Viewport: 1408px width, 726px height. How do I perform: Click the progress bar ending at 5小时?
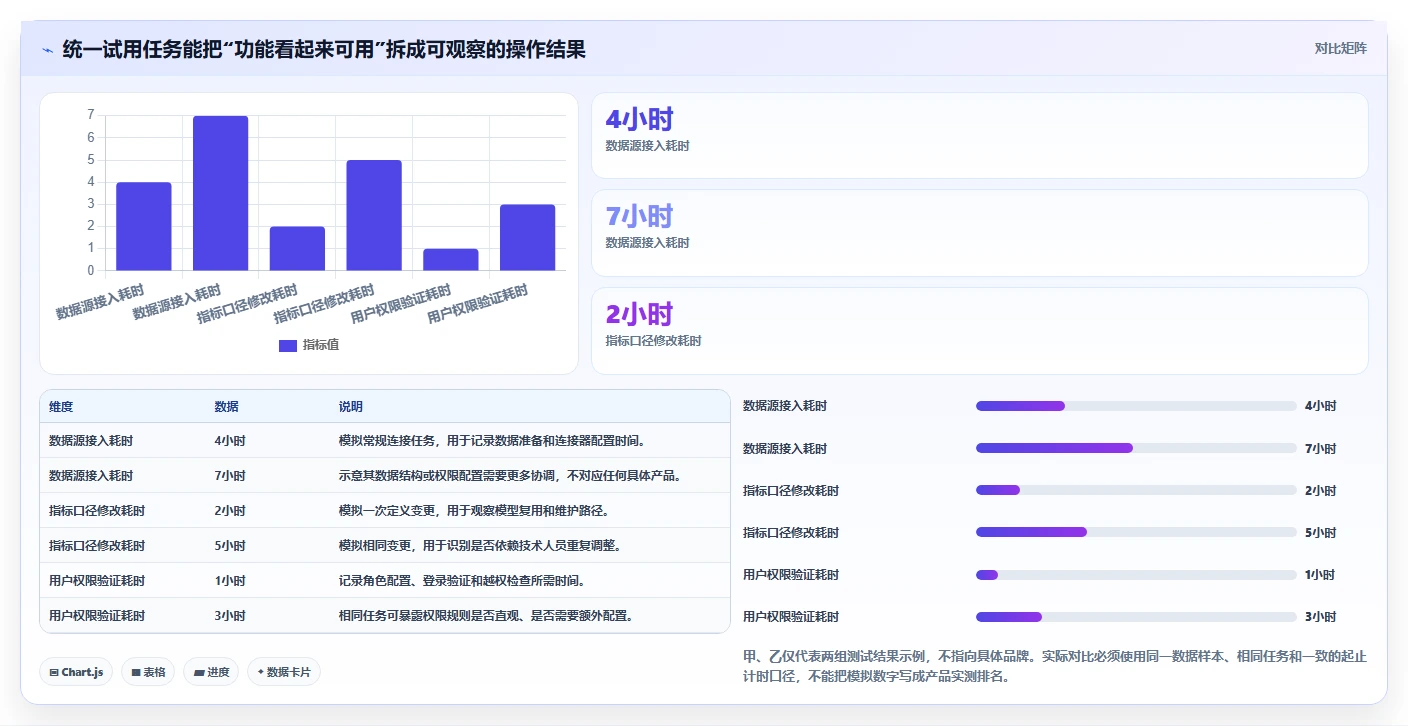tap(1136, 532)
